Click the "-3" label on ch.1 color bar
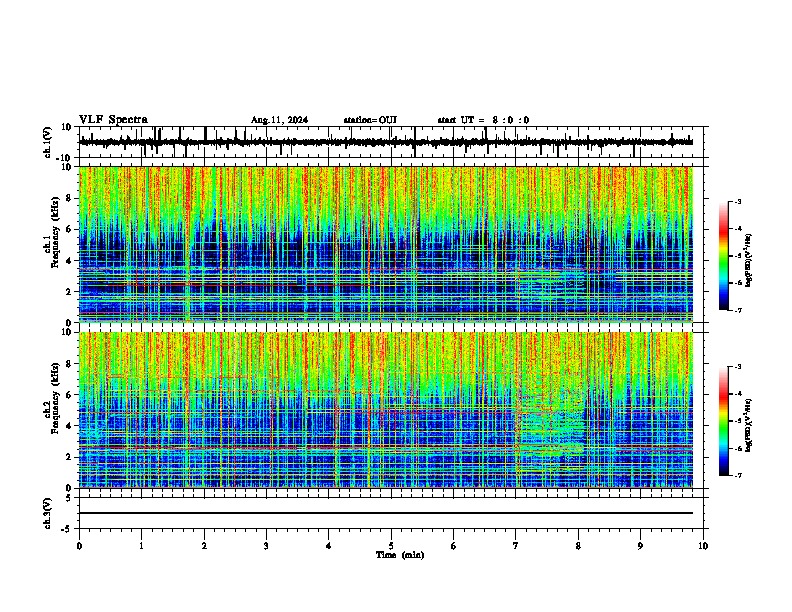 [737, 201]
